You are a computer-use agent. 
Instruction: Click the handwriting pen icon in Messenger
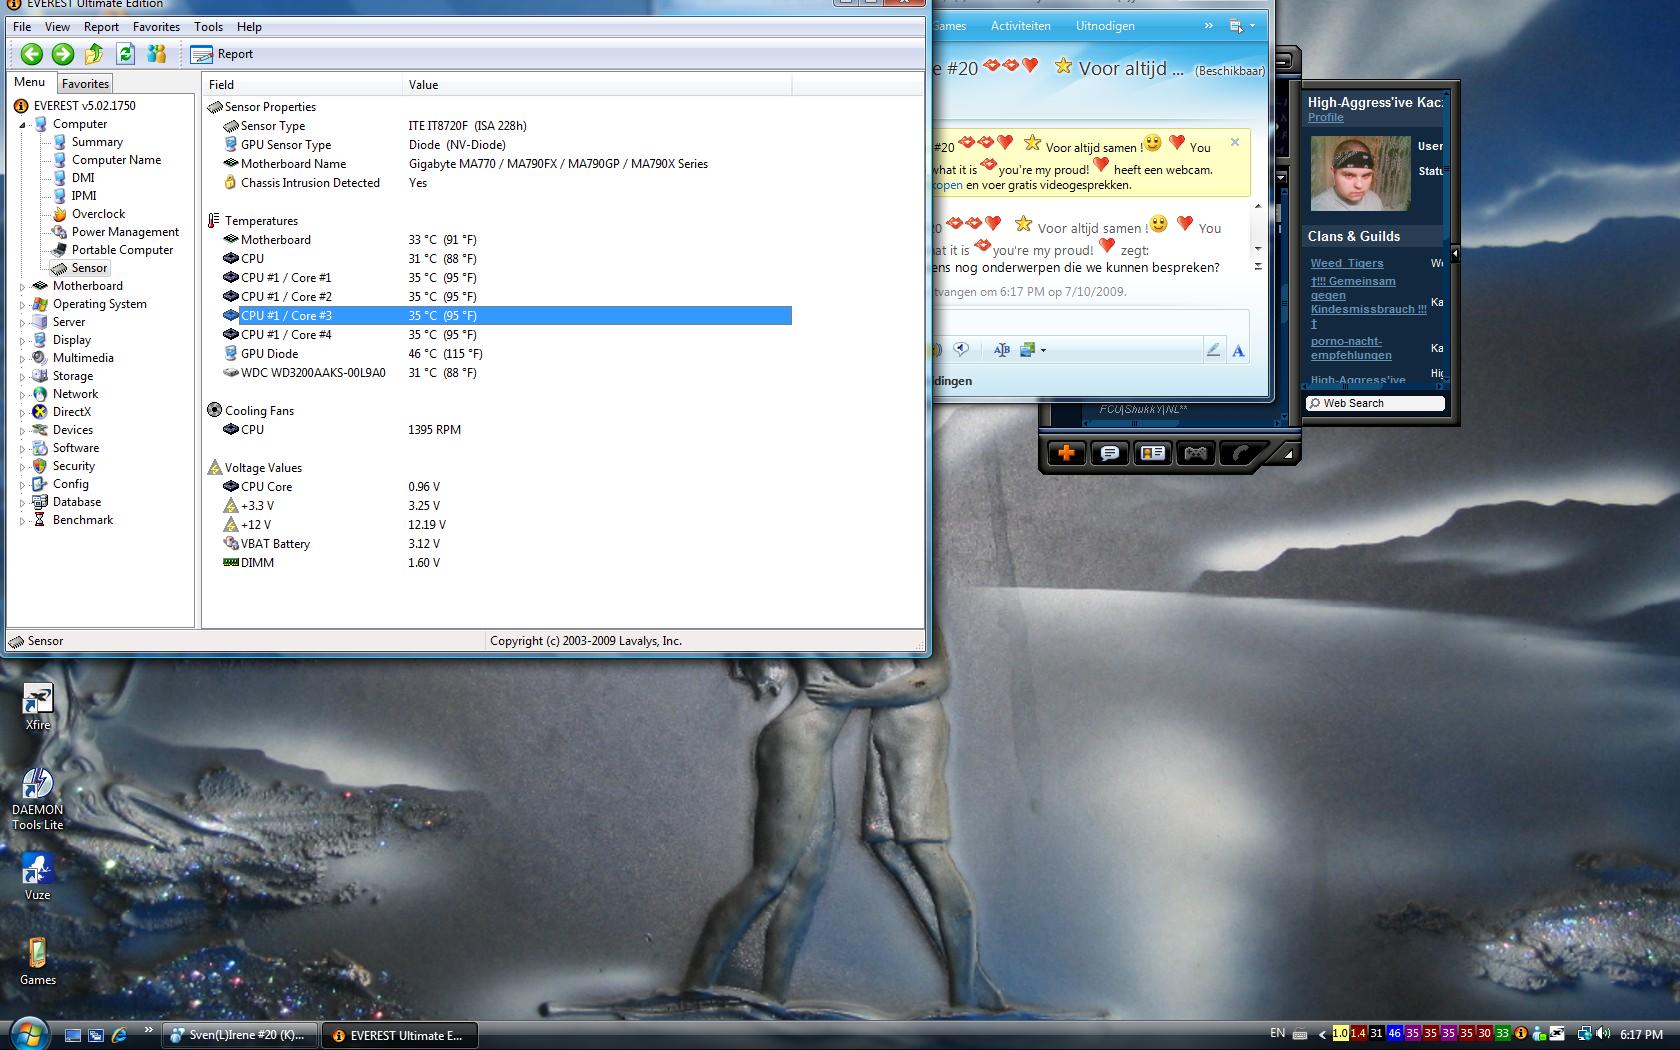[x=1213, y=350]
